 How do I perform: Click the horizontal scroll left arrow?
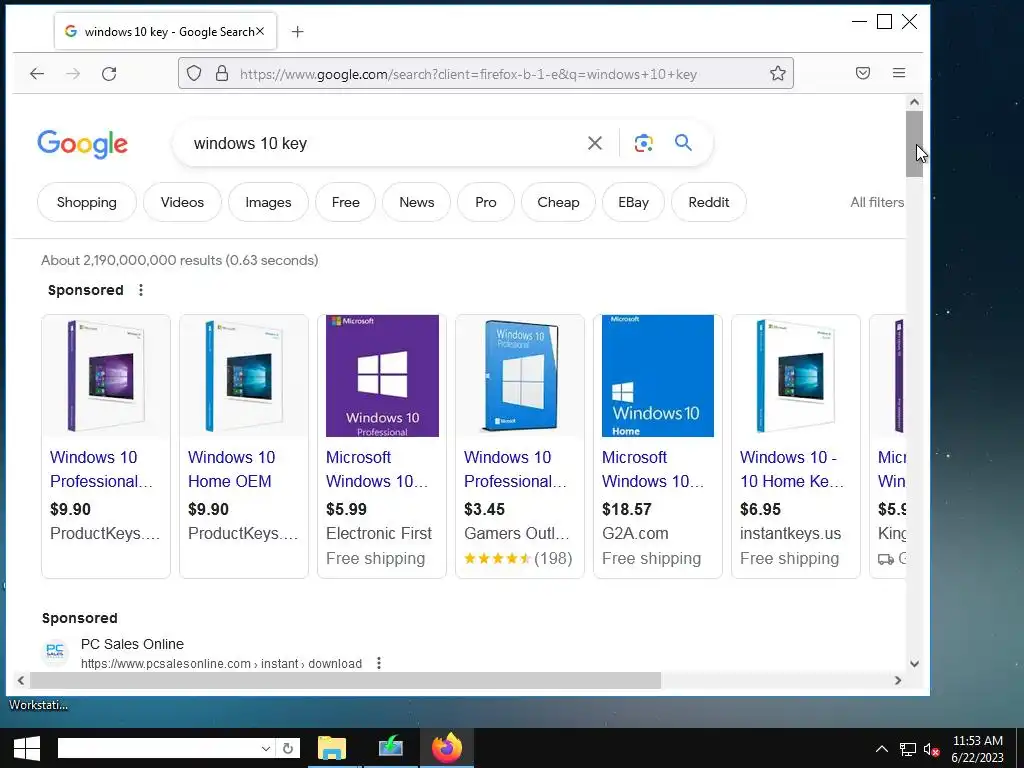click(x=21, y=680)
